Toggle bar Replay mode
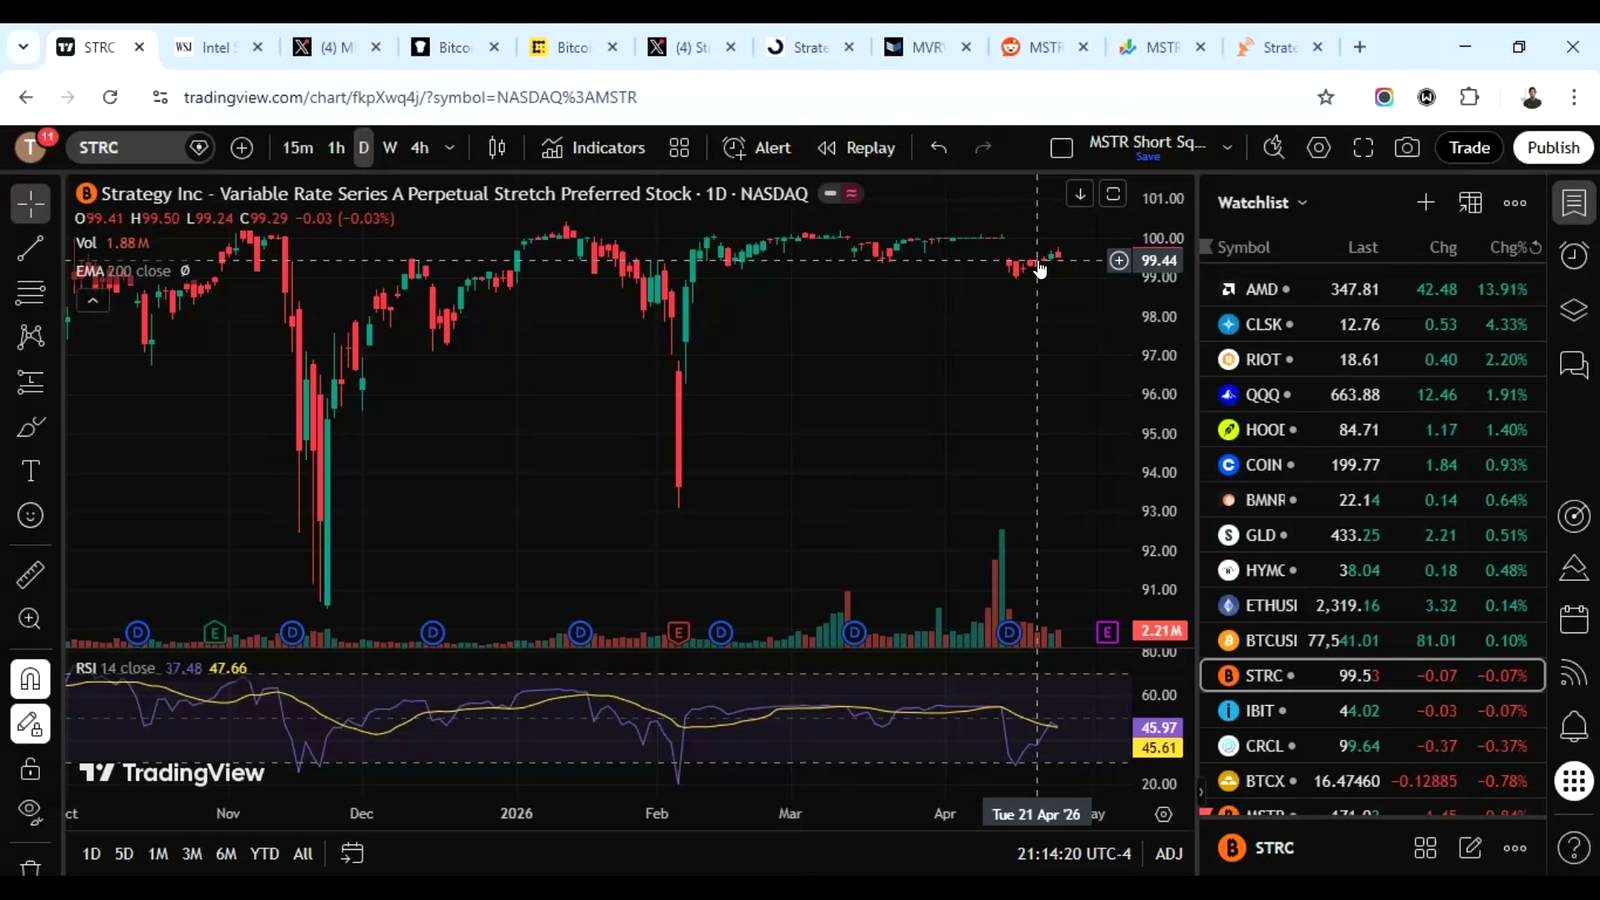 pos(856,148)
